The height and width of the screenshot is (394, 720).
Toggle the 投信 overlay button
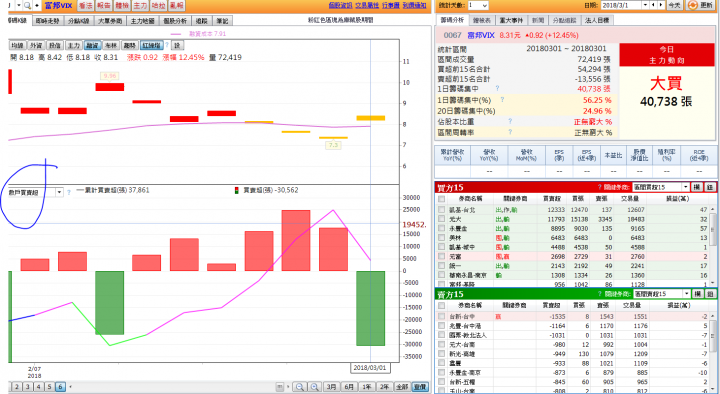pos(55,45)
